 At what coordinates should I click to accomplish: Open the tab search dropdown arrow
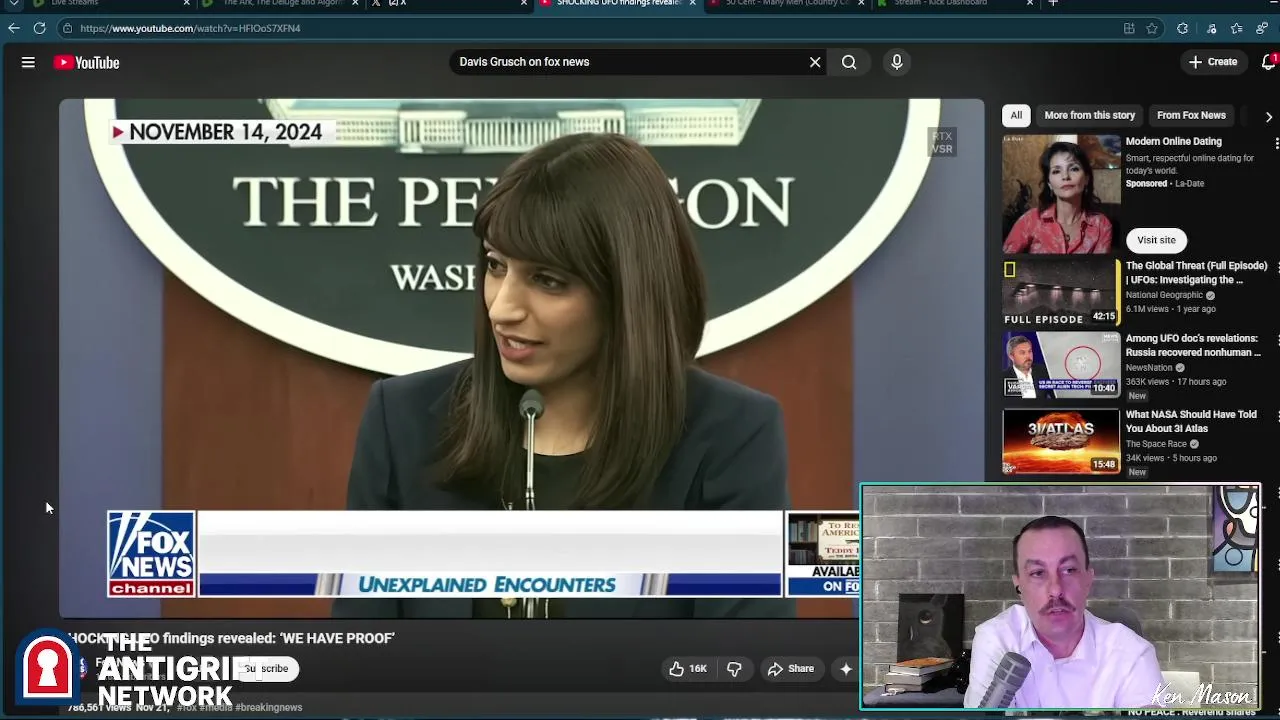coord(13,4)
